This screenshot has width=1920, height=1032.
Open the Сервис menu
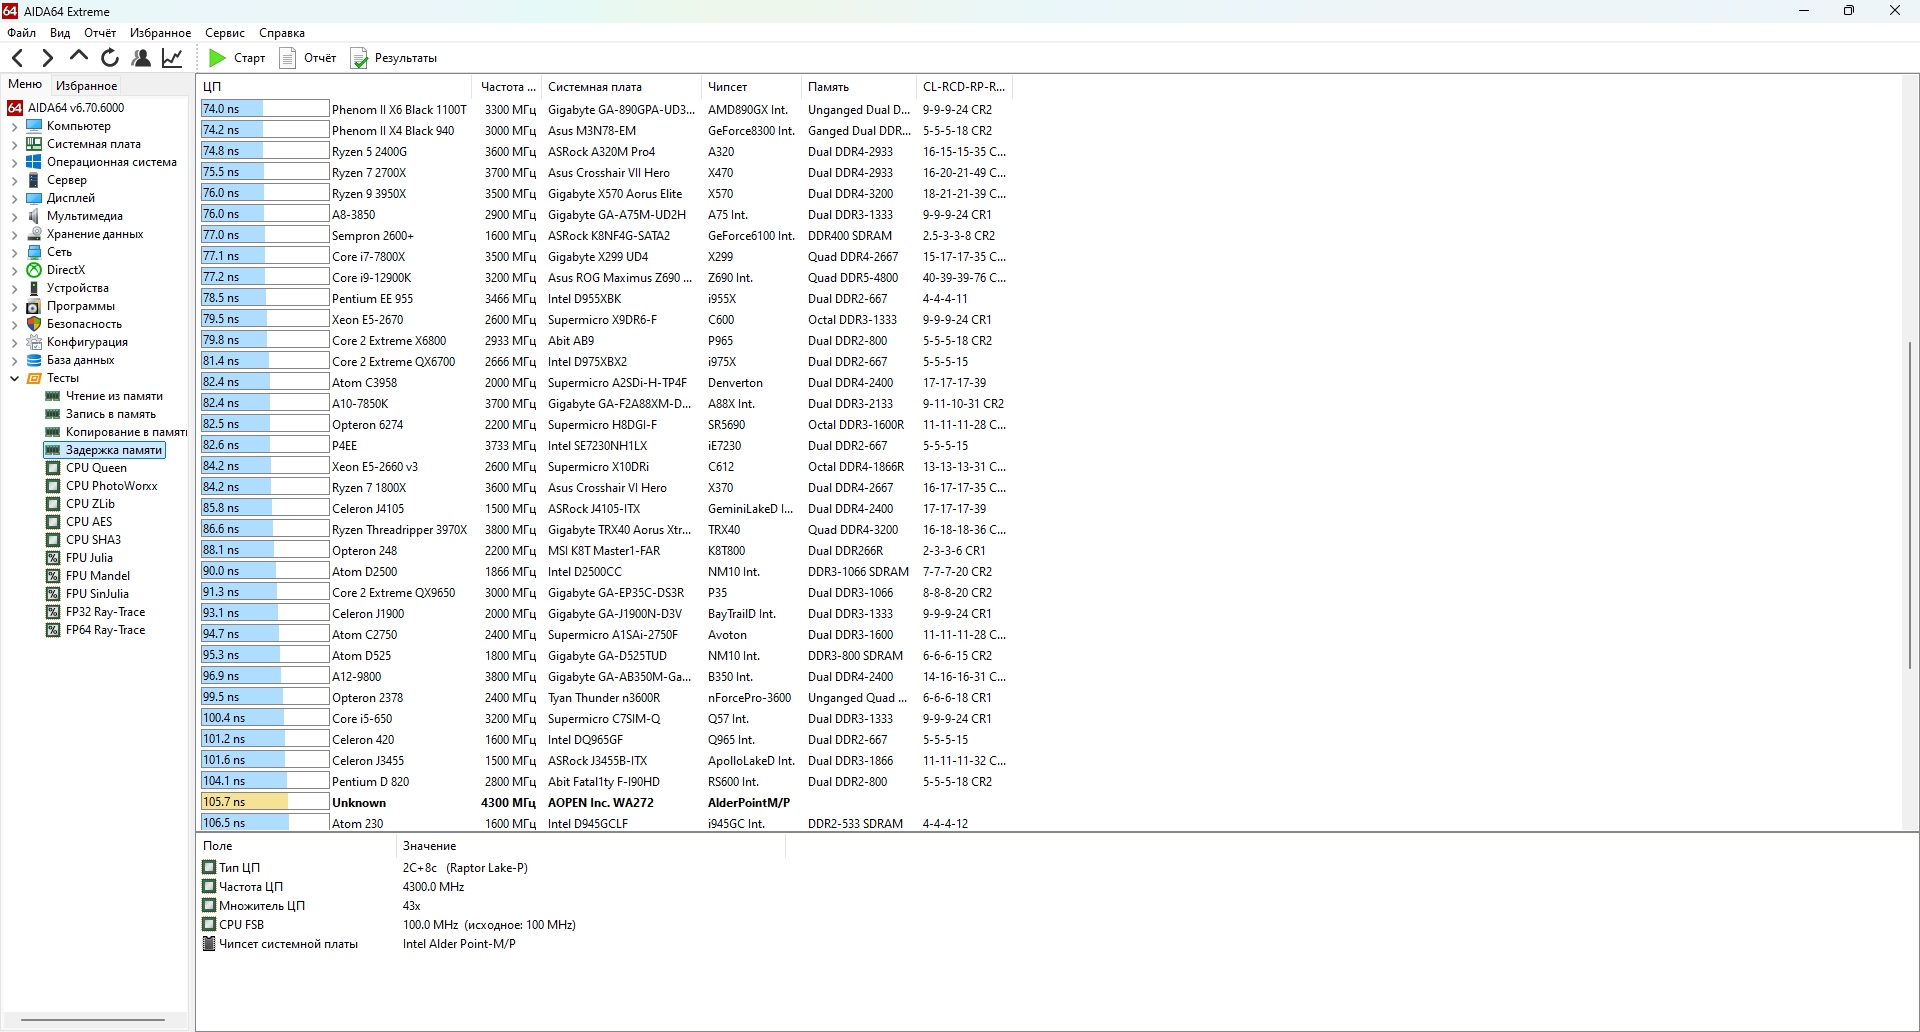225,33
